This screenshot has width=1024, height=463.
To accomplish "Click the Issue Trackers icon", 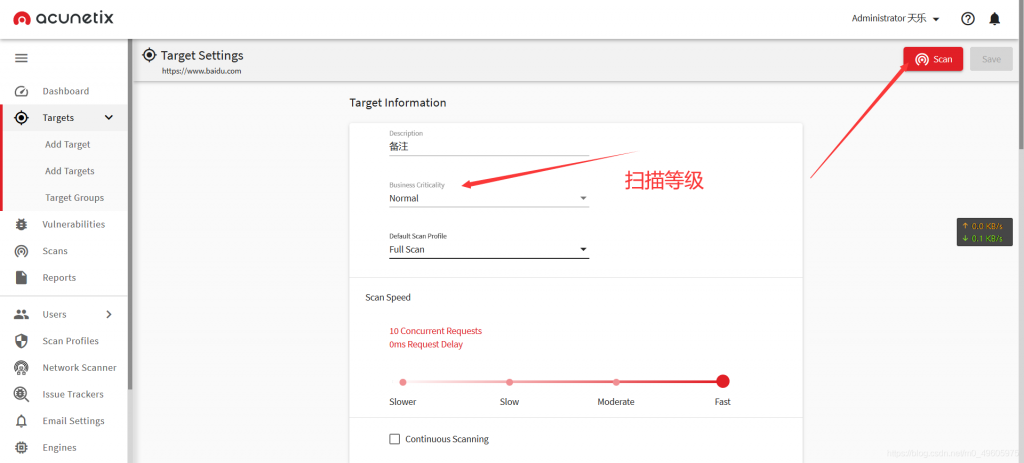I will (x=22, y=394).
